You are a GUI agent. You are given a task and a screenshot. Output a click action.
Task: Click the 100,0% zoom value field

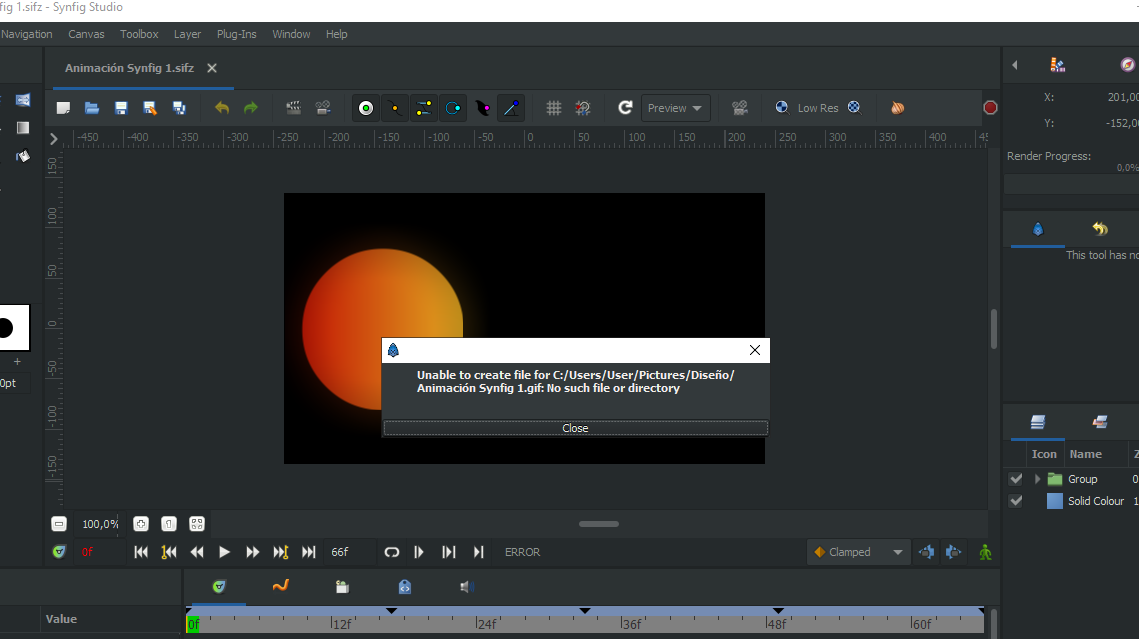pos(98,523)
